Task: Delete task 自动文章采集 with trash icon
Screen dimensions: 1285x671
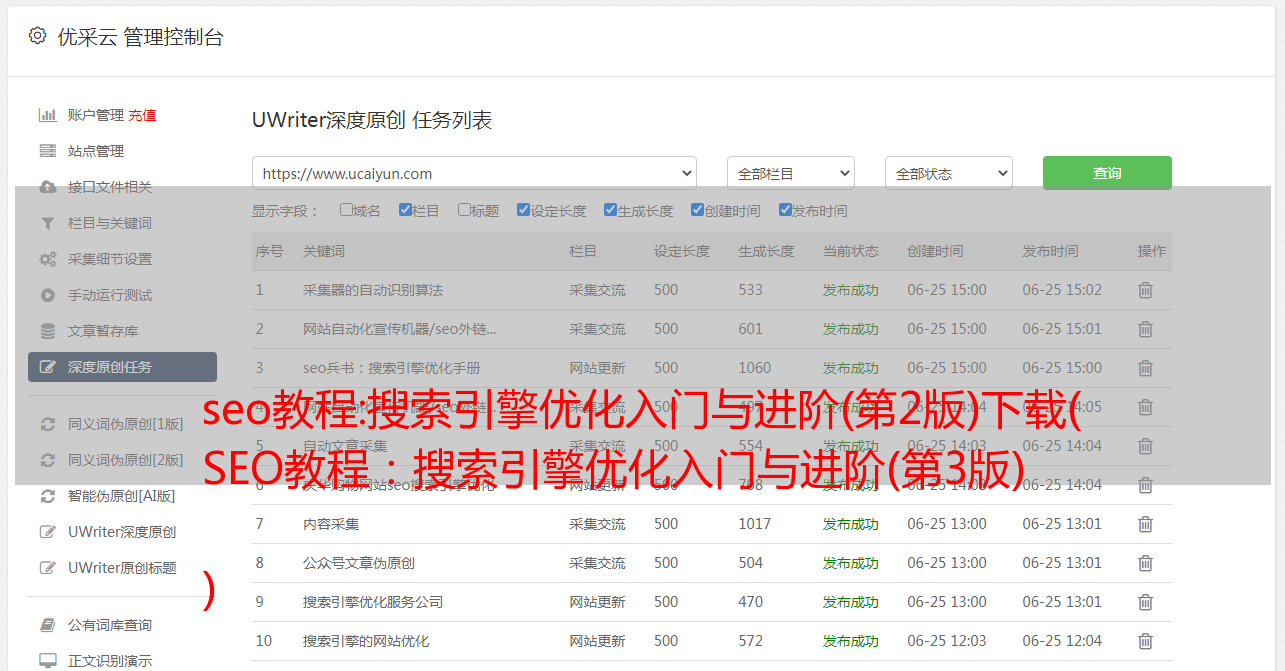Action: (x=1145, y=446)
